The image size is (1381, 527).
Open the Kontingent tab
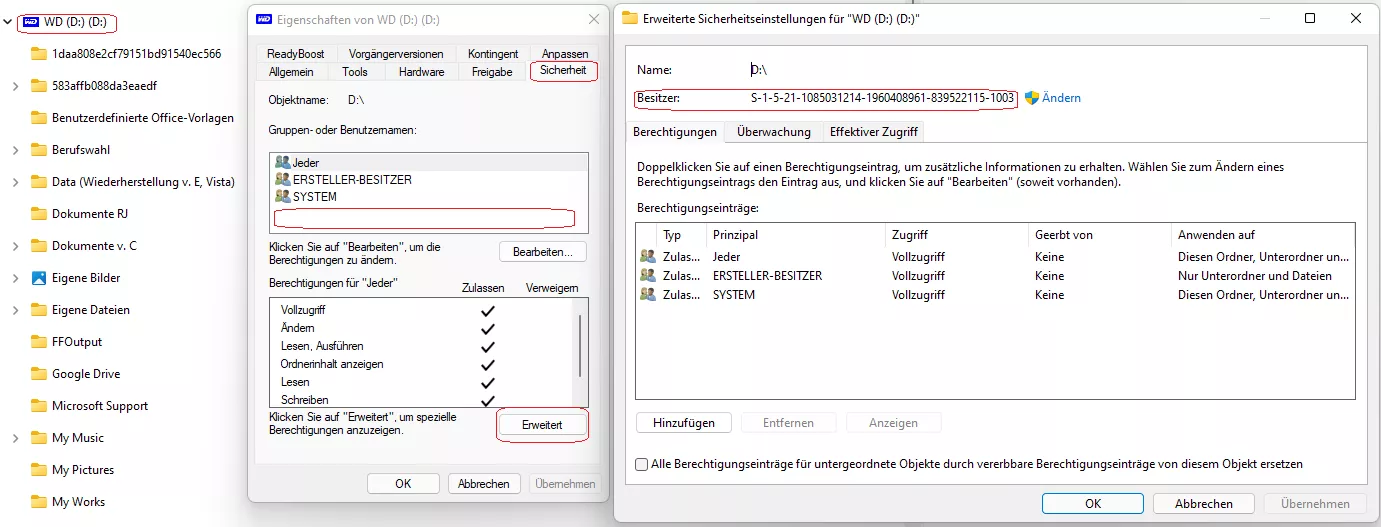(x=493, y=54)
